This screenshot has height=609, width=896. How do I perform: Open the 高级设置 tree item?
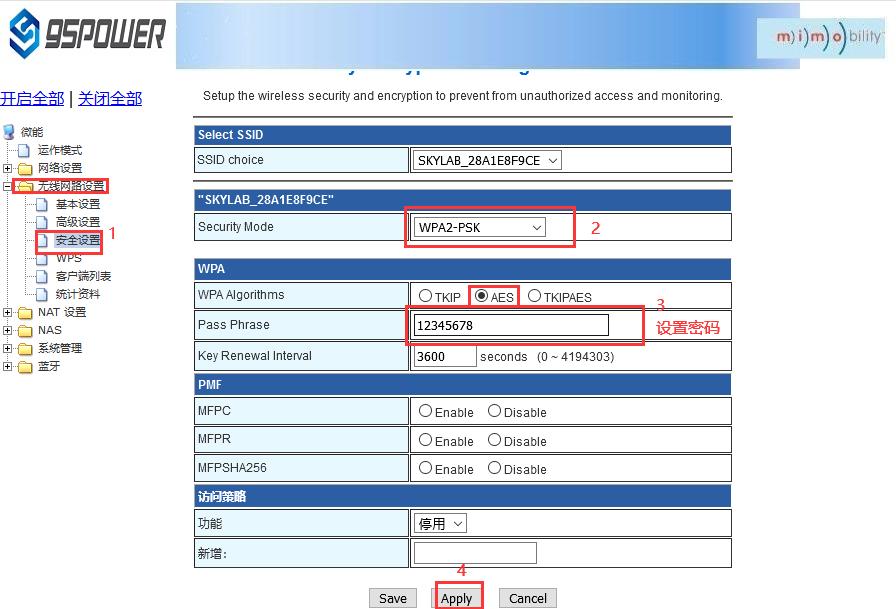pos(77,222)
